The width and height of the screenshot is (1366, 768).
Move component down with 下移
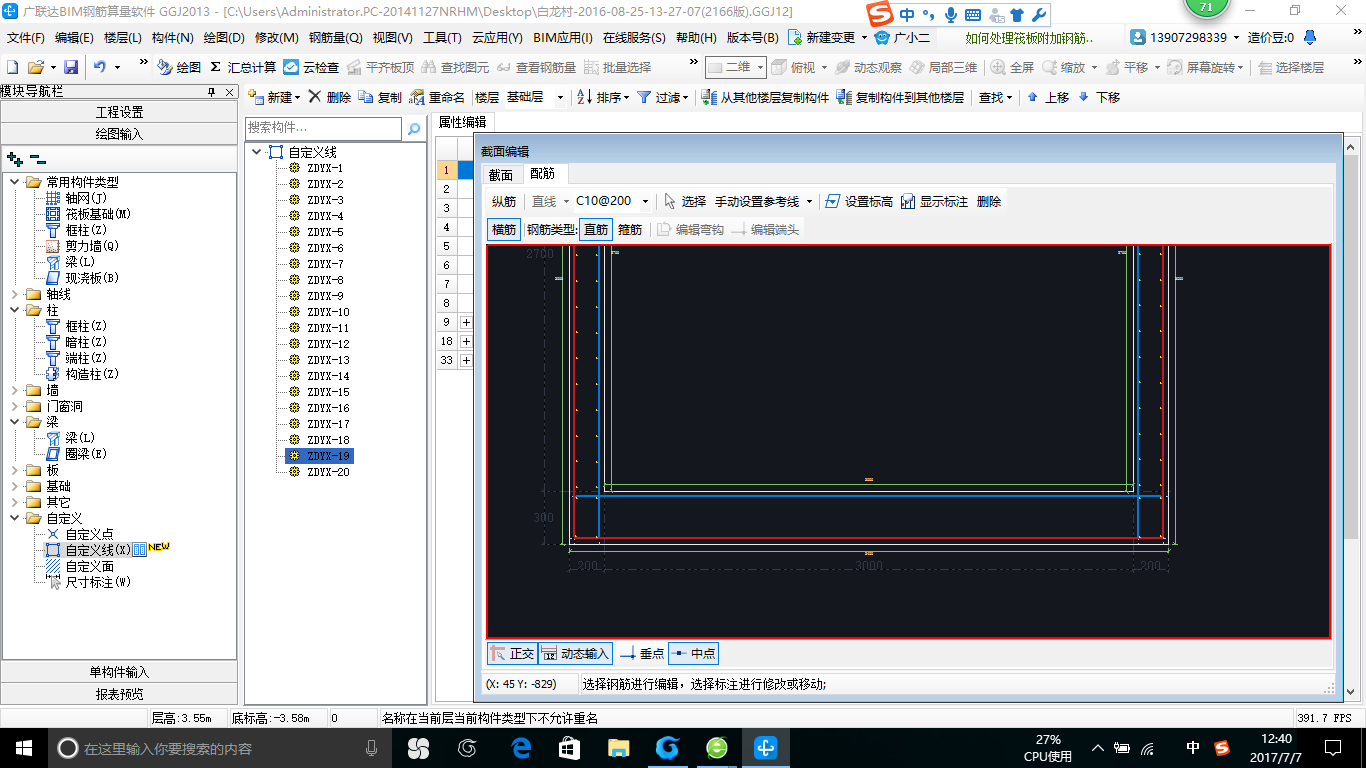tap(1098, 97)
